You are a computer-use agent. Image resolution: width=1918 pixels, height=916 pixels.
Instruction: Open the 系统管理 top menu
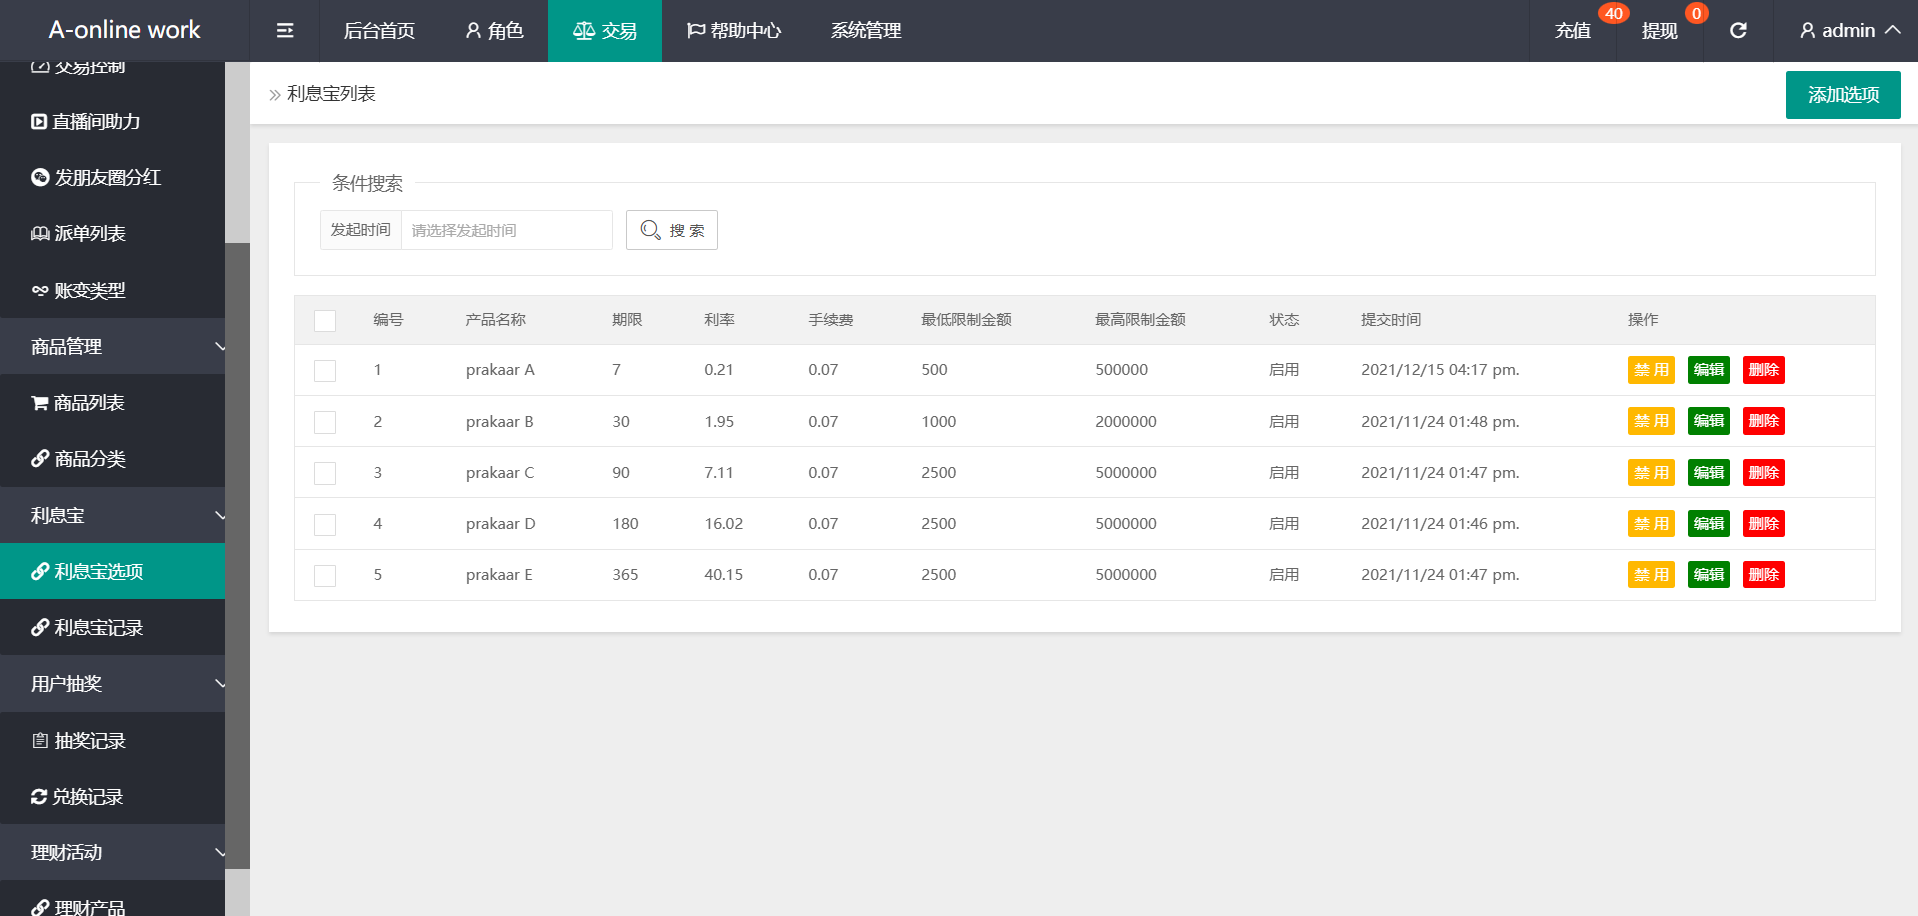point(866,31)
